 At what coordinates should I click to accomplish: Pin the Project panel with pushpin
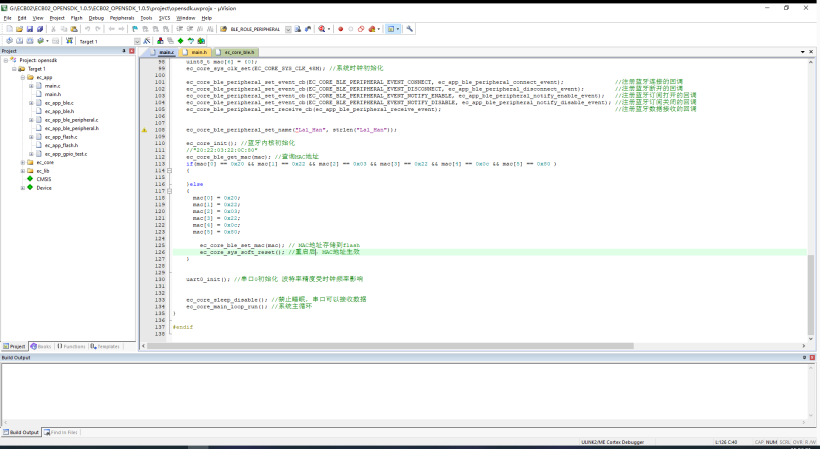[124, 50]
